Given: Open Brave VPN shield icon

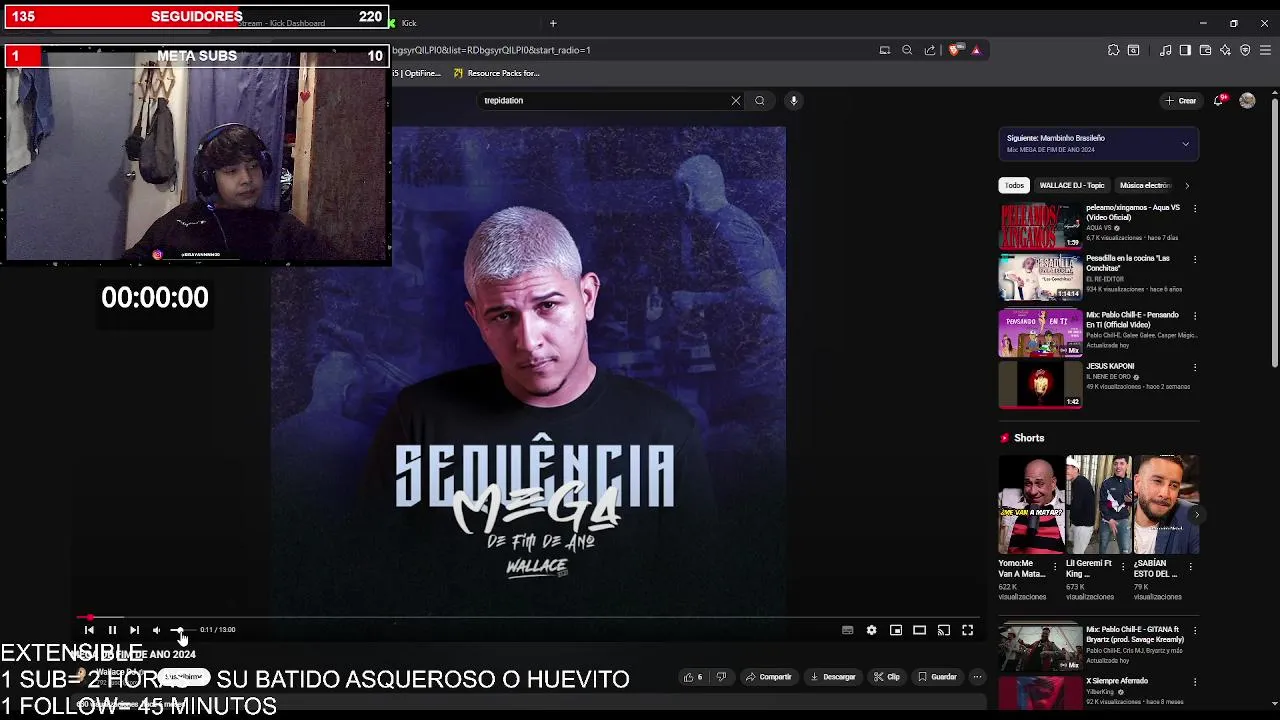Looking at the screenshot, I should click(x=1245, y=50).
